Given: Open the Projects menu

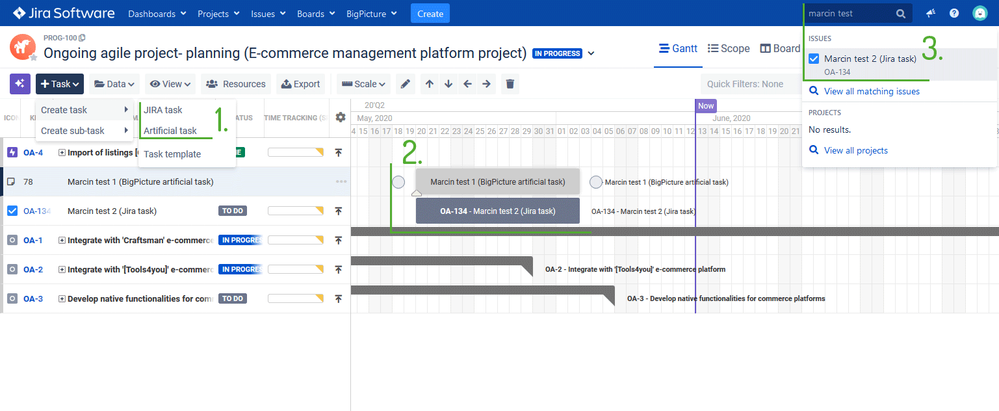Looking at the screenshot, I should [219, 13].
